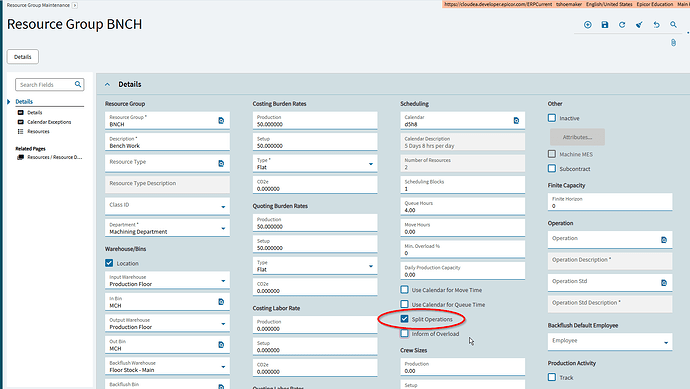Viewport: 690px width, 389px height.
Task: Open Resource Type search icon
Action: [x=221, y=163]
